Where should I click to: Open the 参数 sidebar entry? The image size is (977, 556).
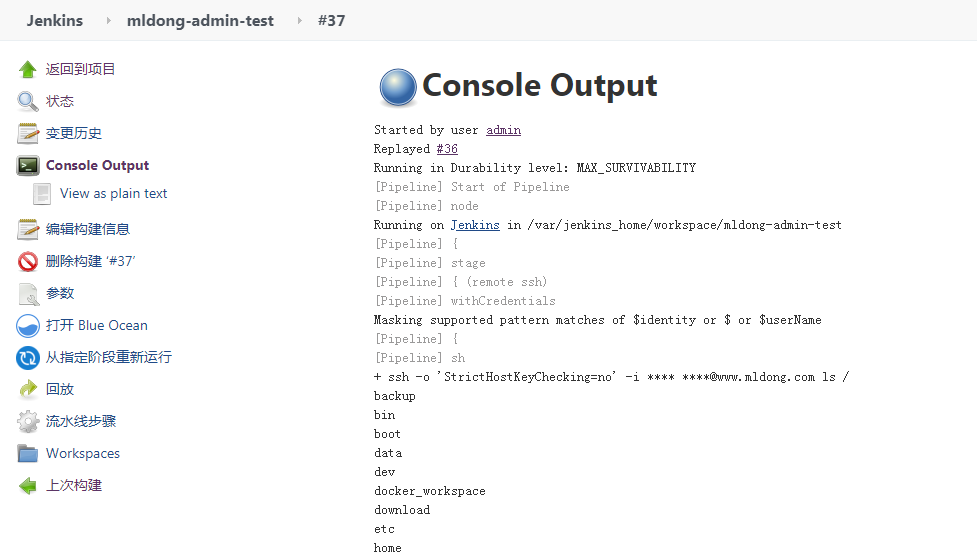click(x=60, y=293)
